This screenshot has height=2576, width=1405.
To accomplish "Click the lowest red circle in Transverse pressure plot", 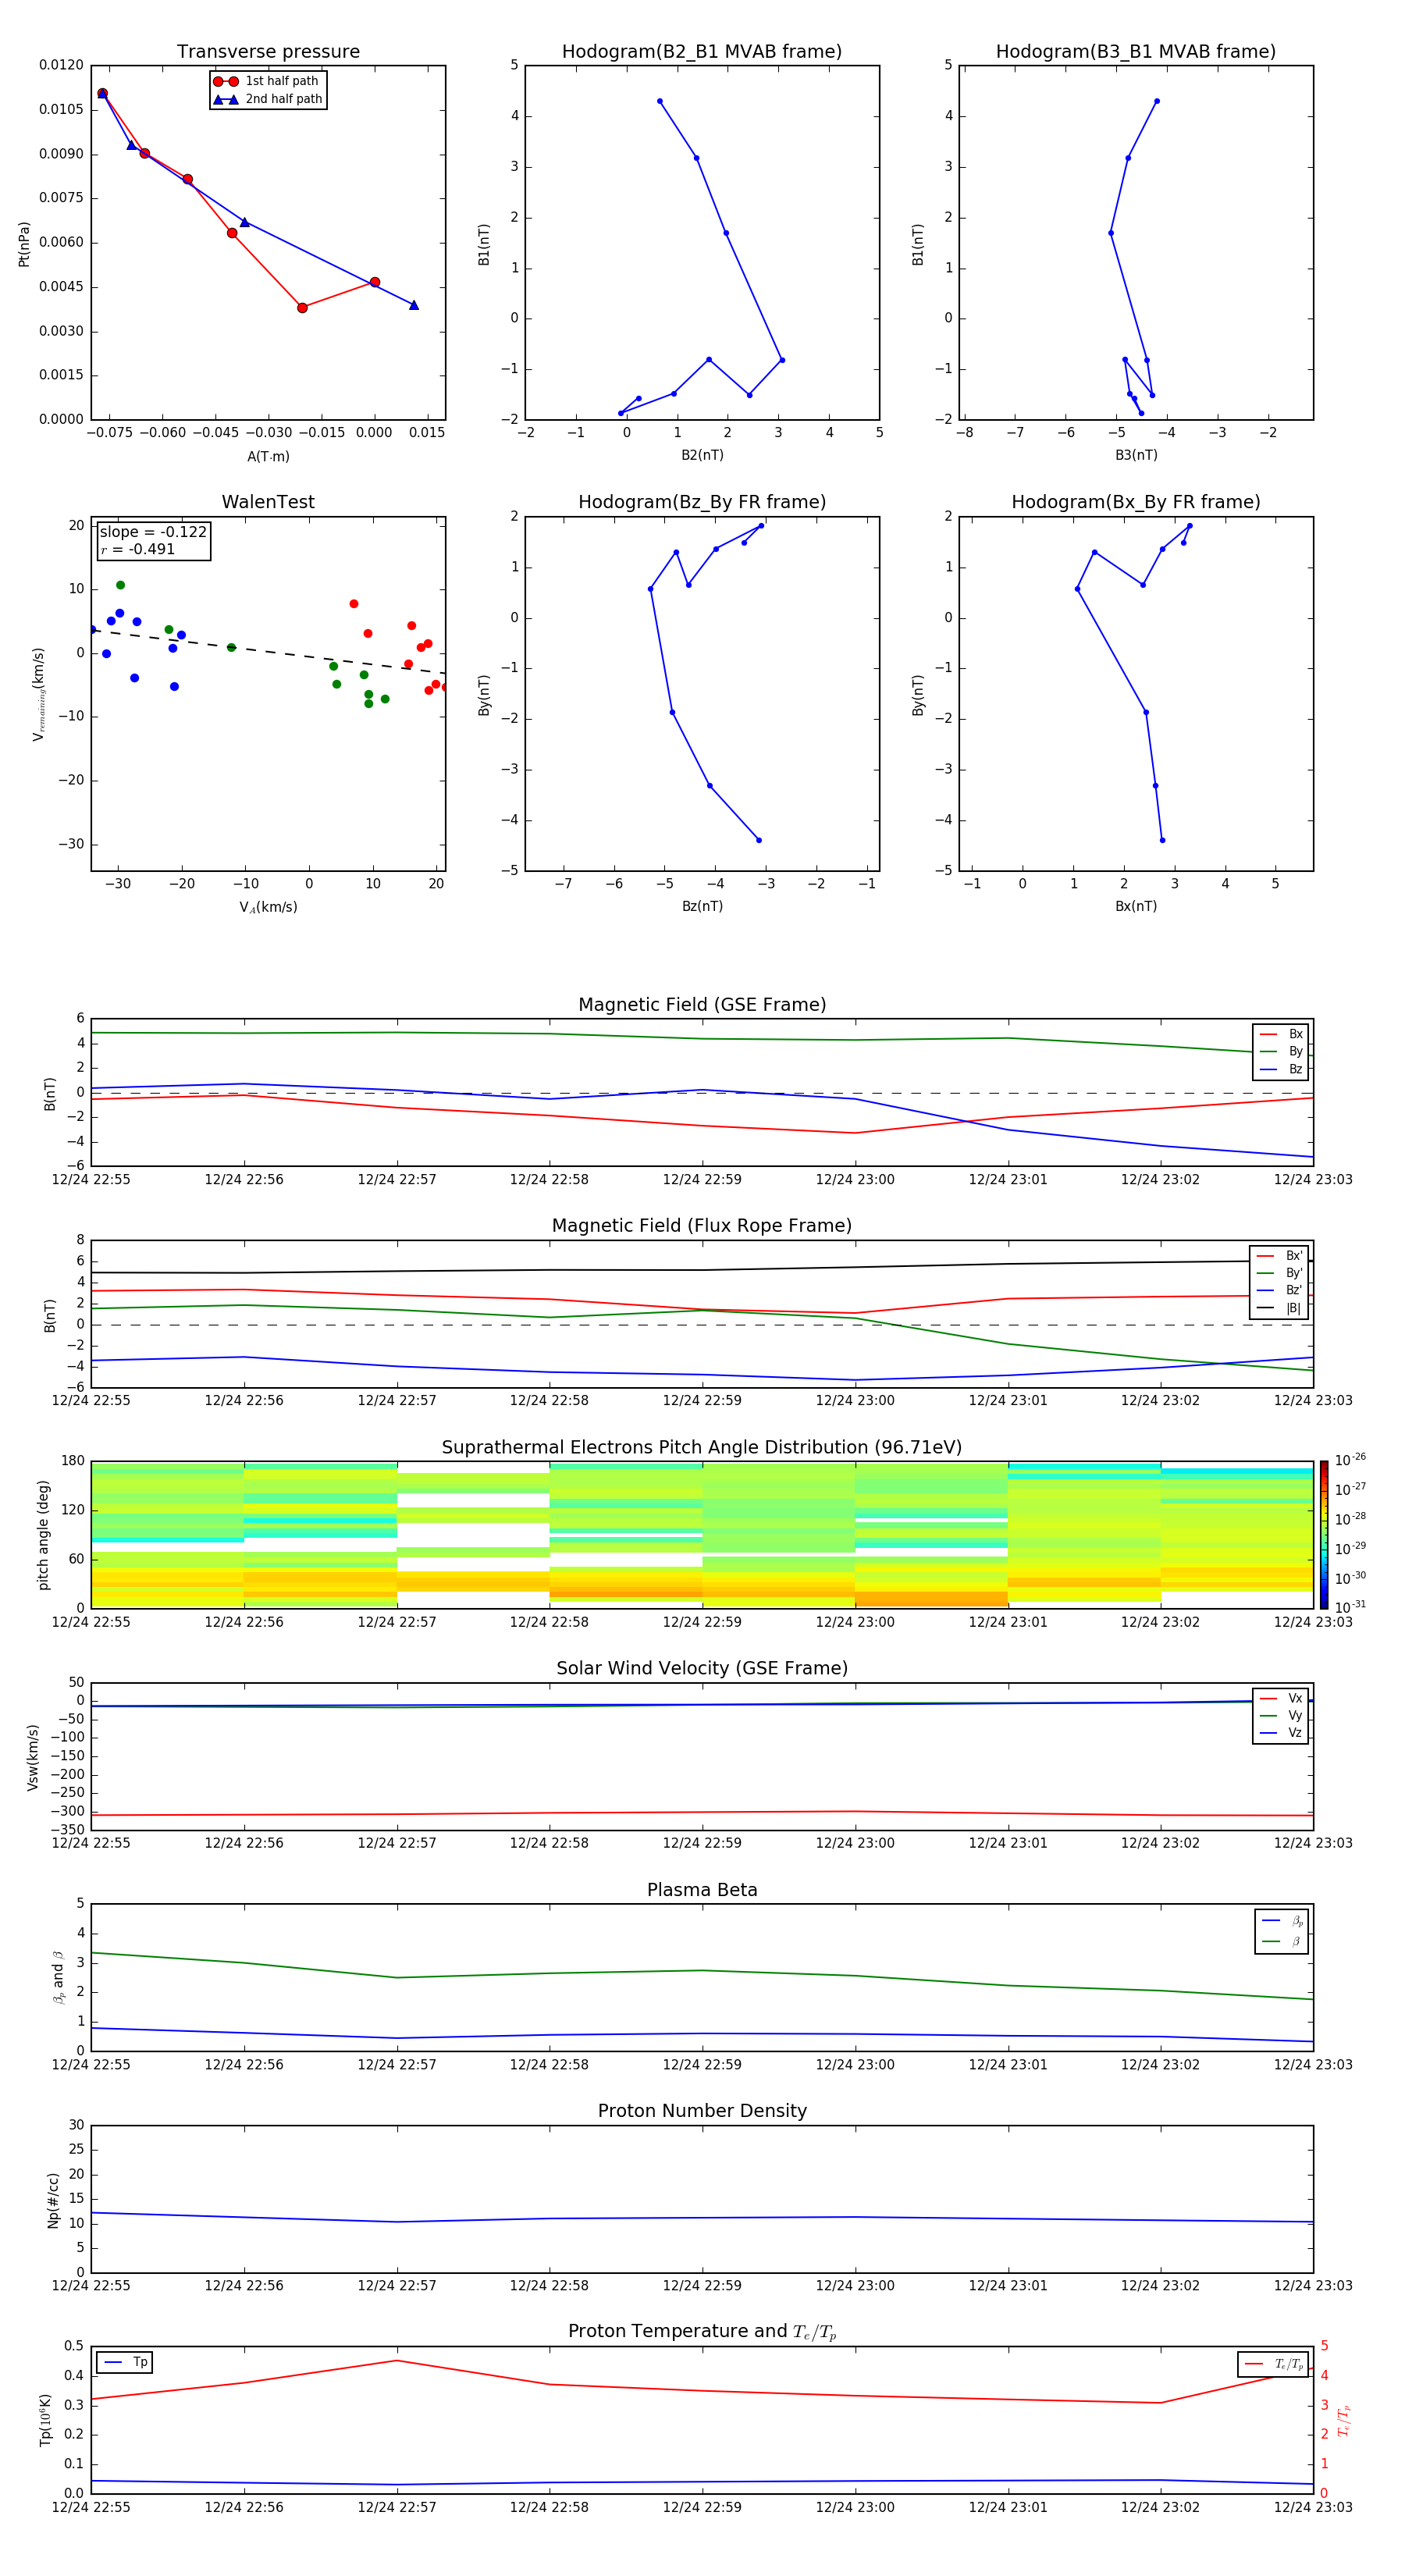I will (x=302, y=308).
